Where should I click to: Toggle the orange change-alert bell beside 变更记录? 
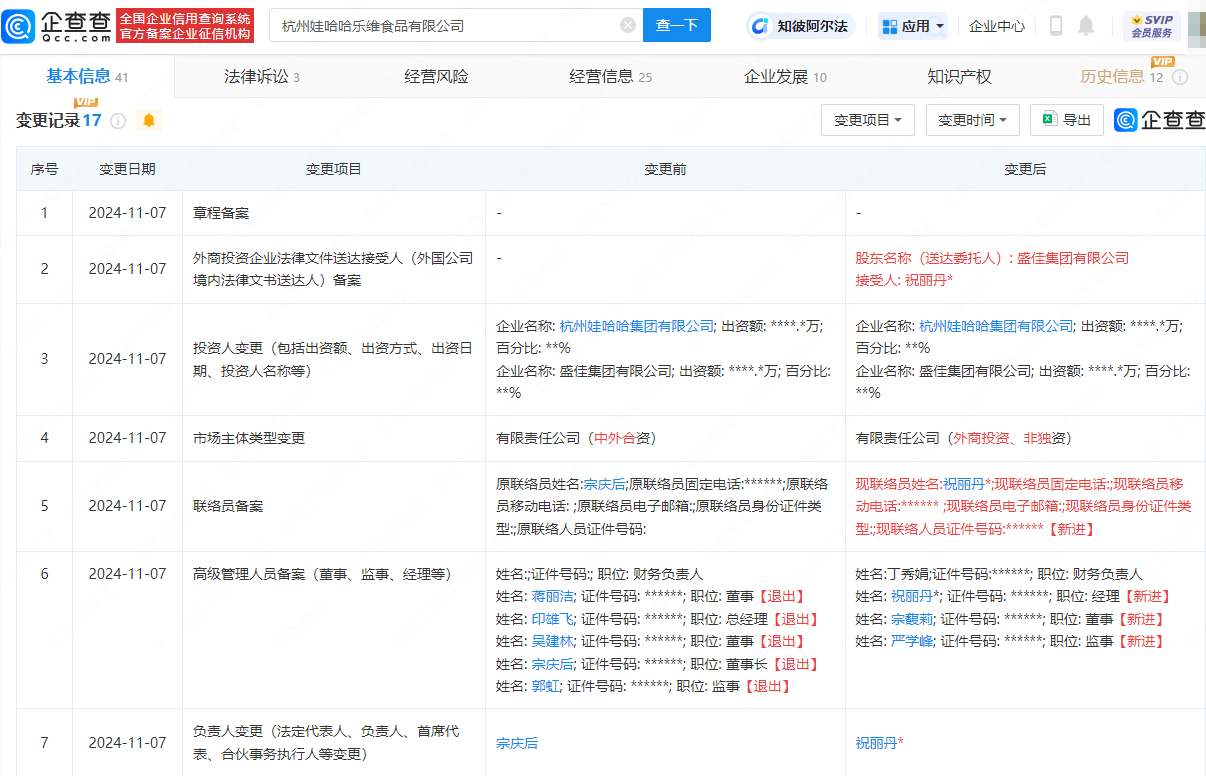pos(149,121)
